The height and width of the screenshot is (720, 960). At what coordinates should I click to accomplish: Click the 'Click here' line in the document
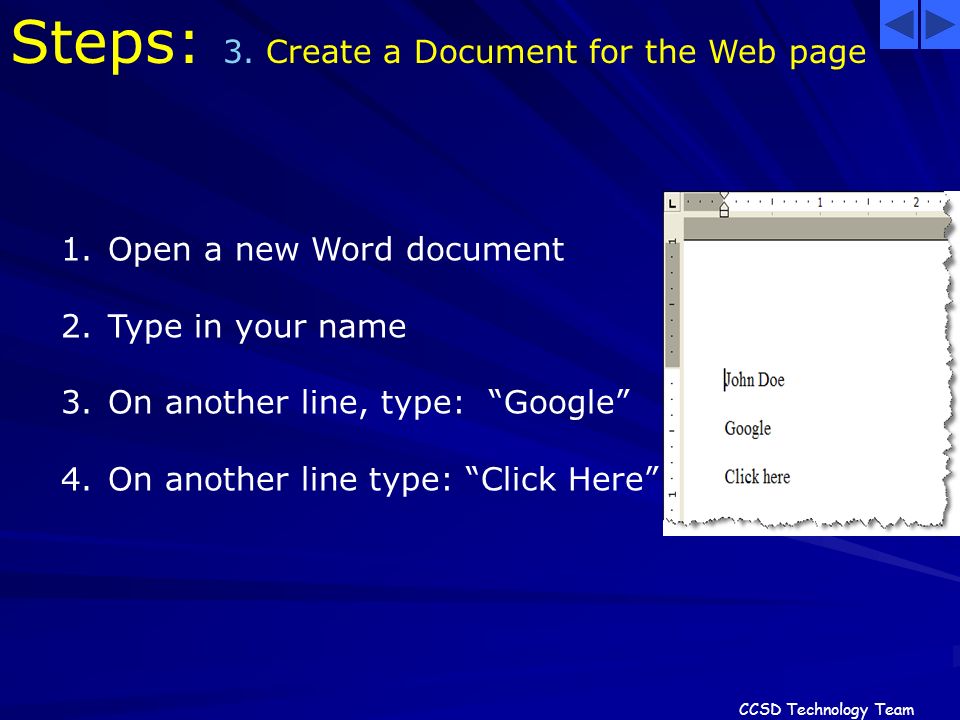click(757, 476)
